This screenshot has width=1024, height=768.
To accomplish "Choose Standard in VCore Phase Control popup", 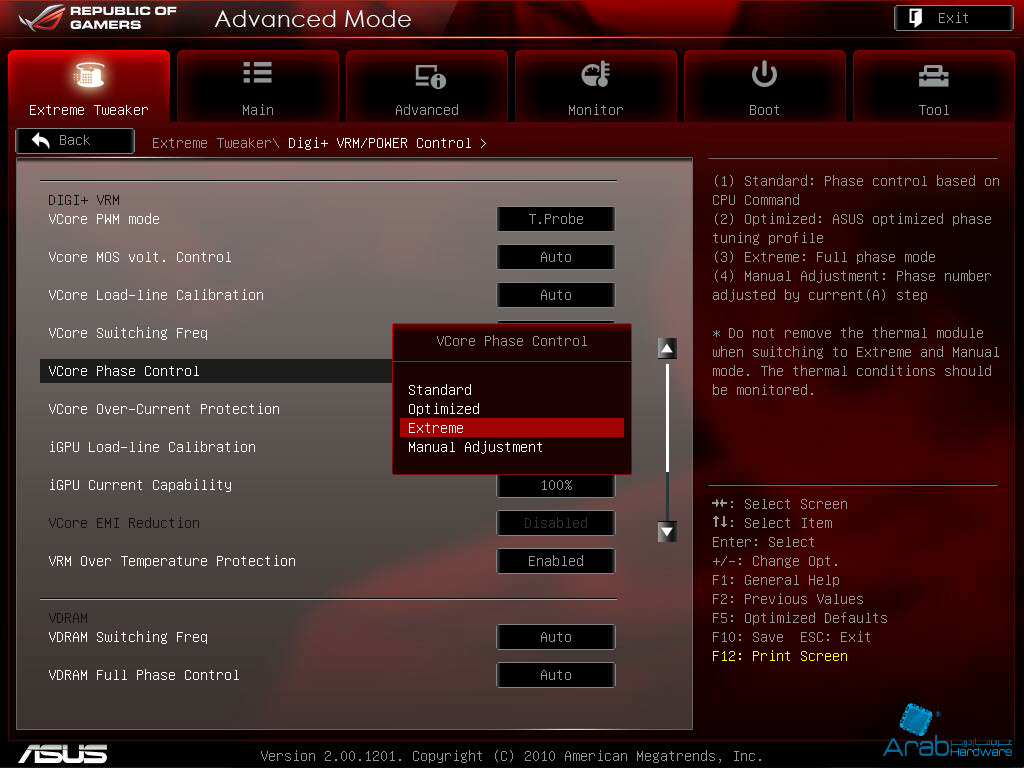I will (x=511, y=390).
